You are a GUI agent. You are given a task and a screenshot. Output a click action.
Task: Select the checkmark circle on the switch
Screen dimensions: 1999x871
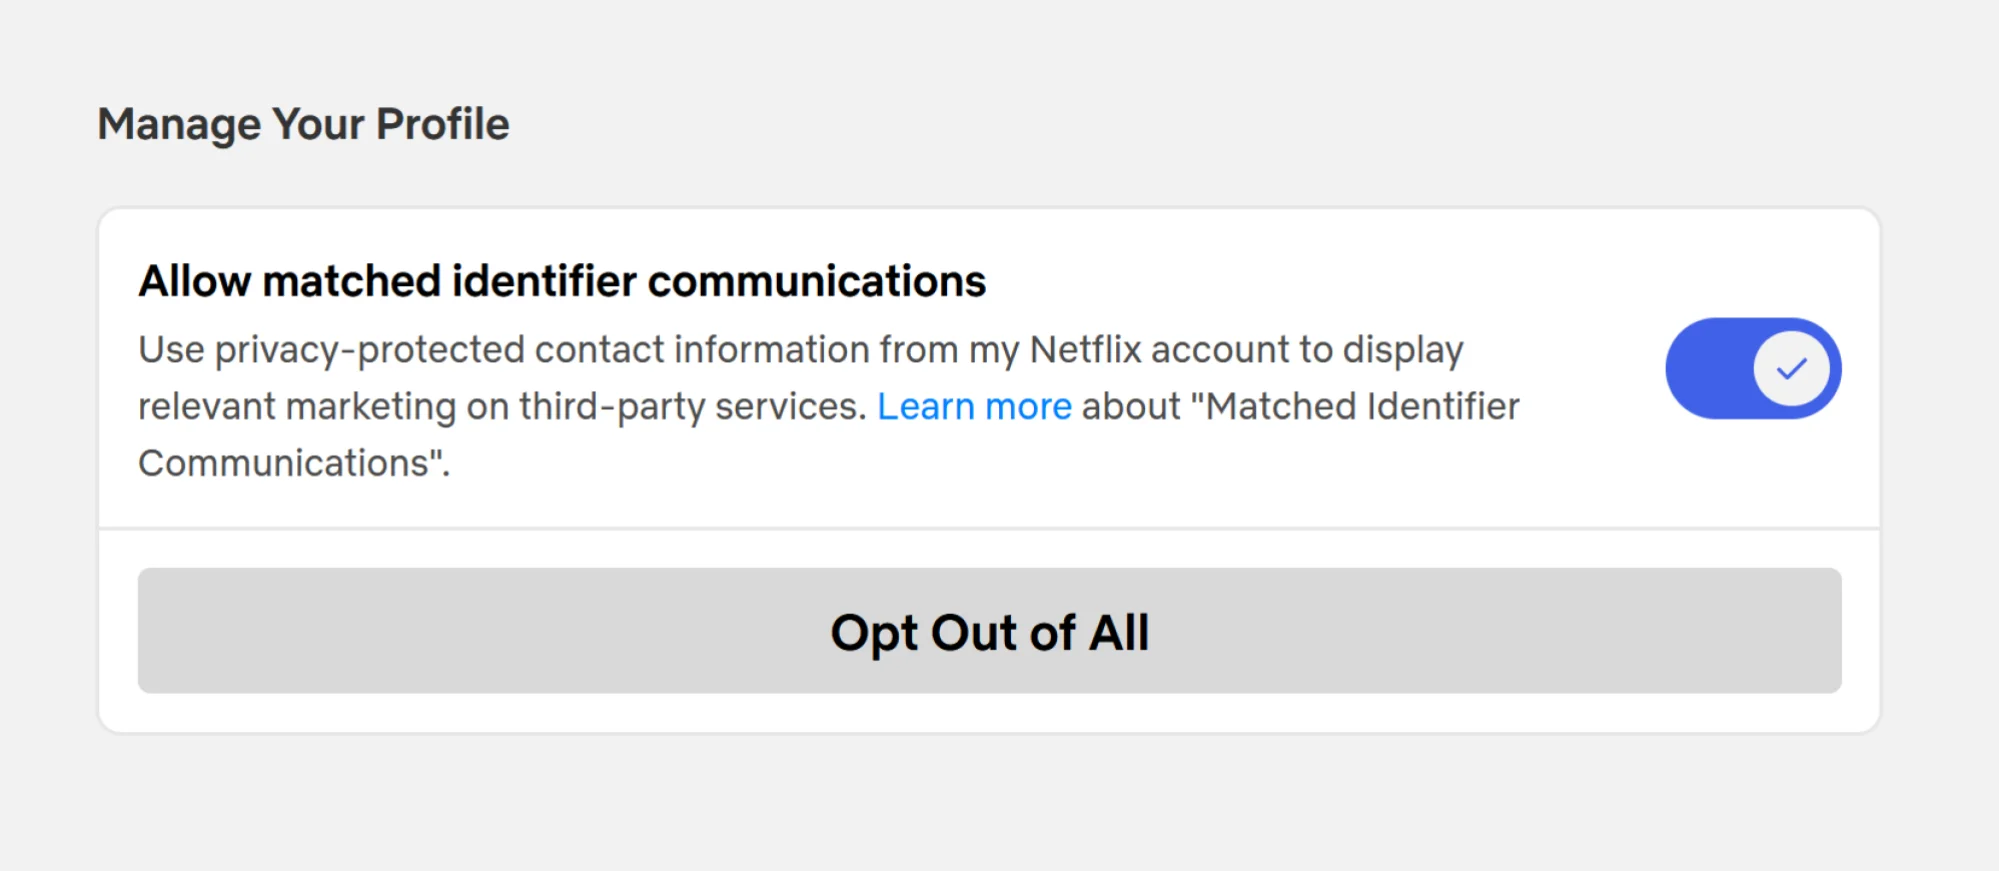(x=1791, y=368)
